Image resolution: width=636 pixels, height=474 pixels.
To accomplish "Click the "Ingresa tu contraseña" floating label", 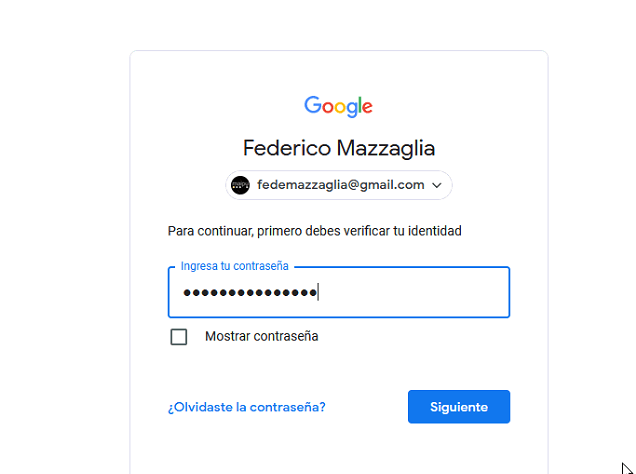I will 235,267.
